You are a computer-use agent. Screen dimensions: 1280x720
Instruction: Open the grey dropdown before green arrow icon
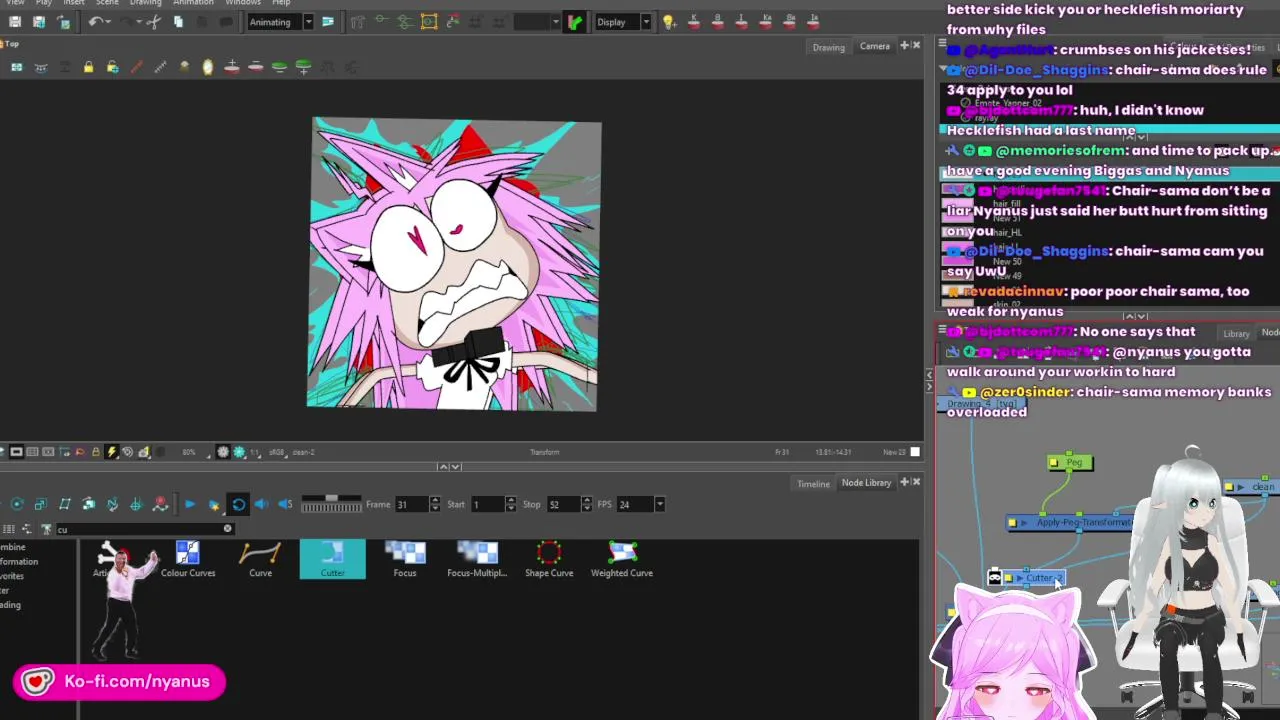coord(557,22)
